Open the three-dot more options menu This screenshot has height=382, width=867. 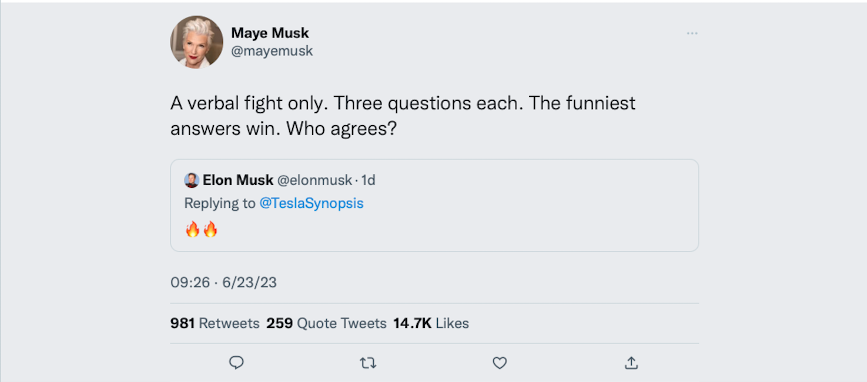[692, 33]
